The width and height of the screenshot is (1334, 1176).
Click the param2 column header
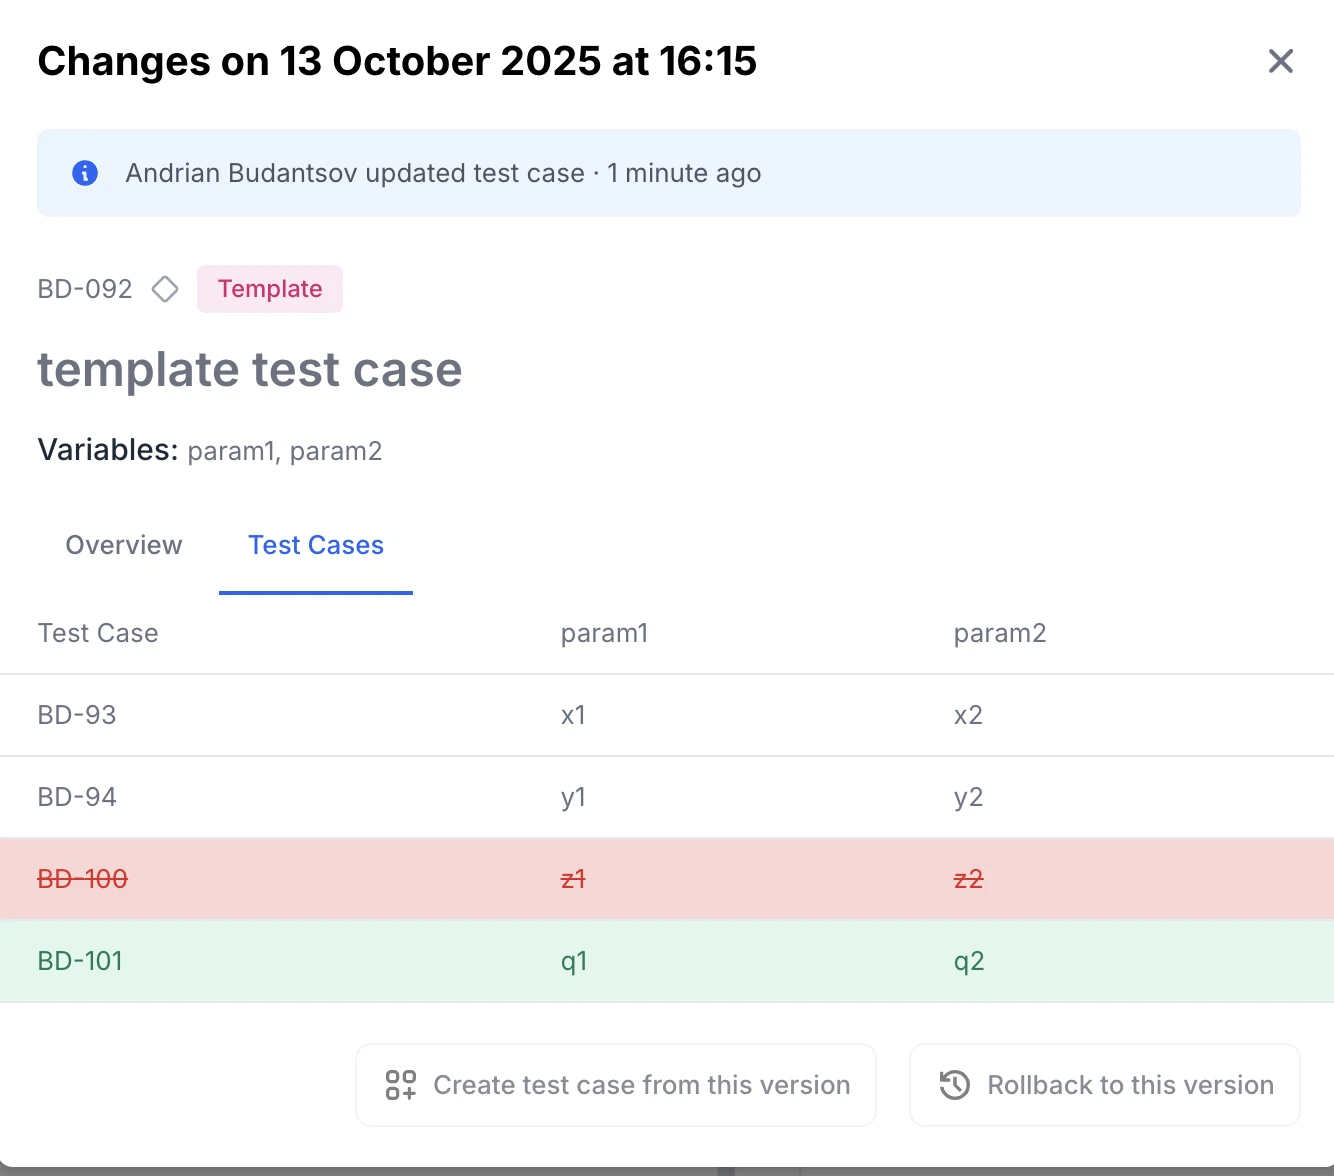[x=999, y=633]
